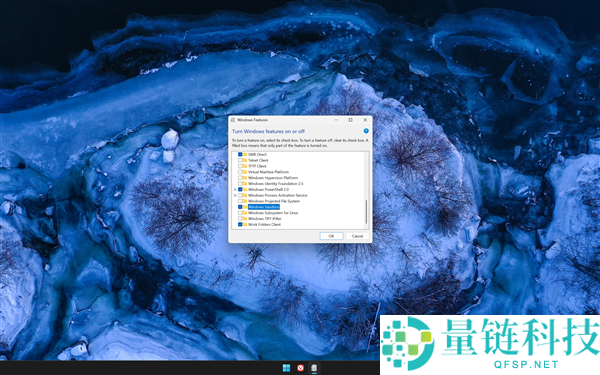Select the 'Windows Process Activation Service' label

click(277, 195)
